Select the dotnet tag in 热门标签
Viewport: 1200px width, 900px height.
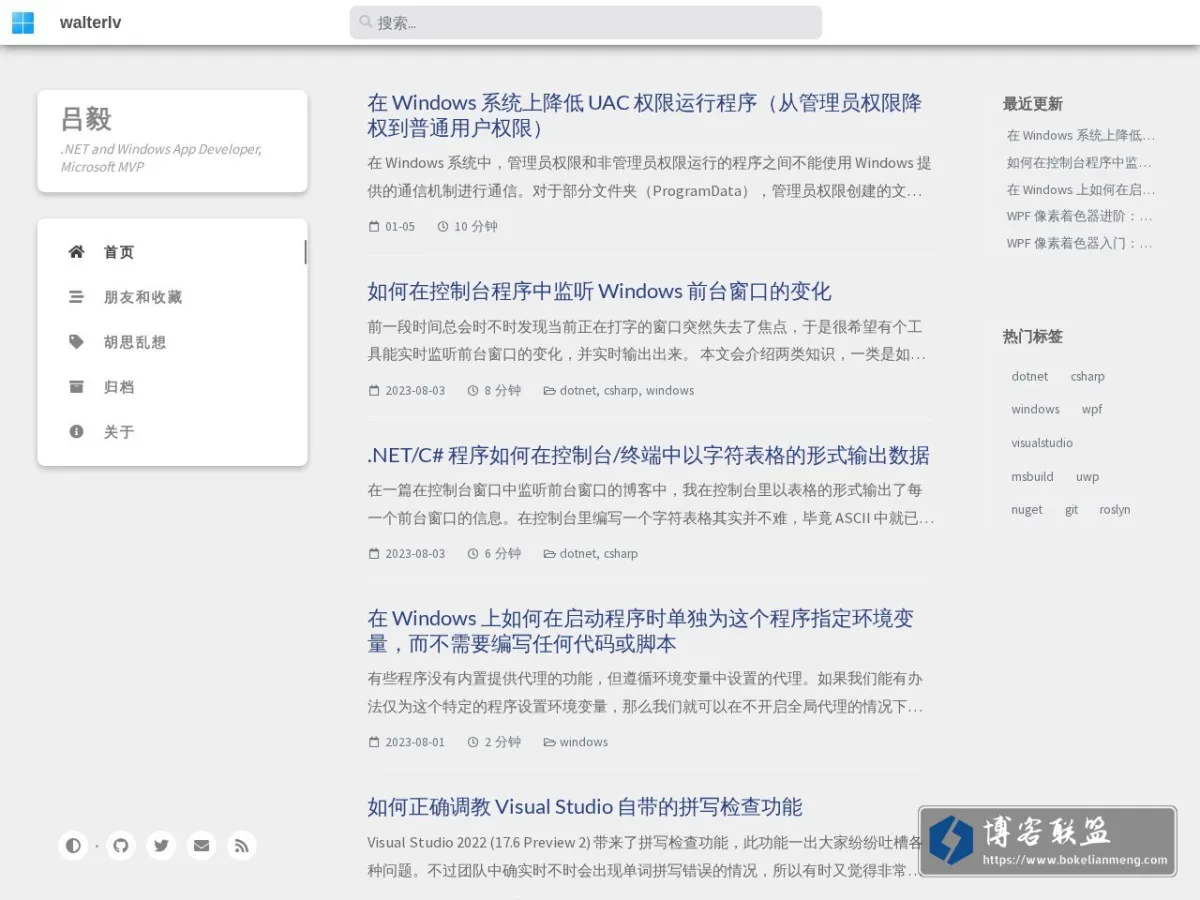(x=1030, y=377)
